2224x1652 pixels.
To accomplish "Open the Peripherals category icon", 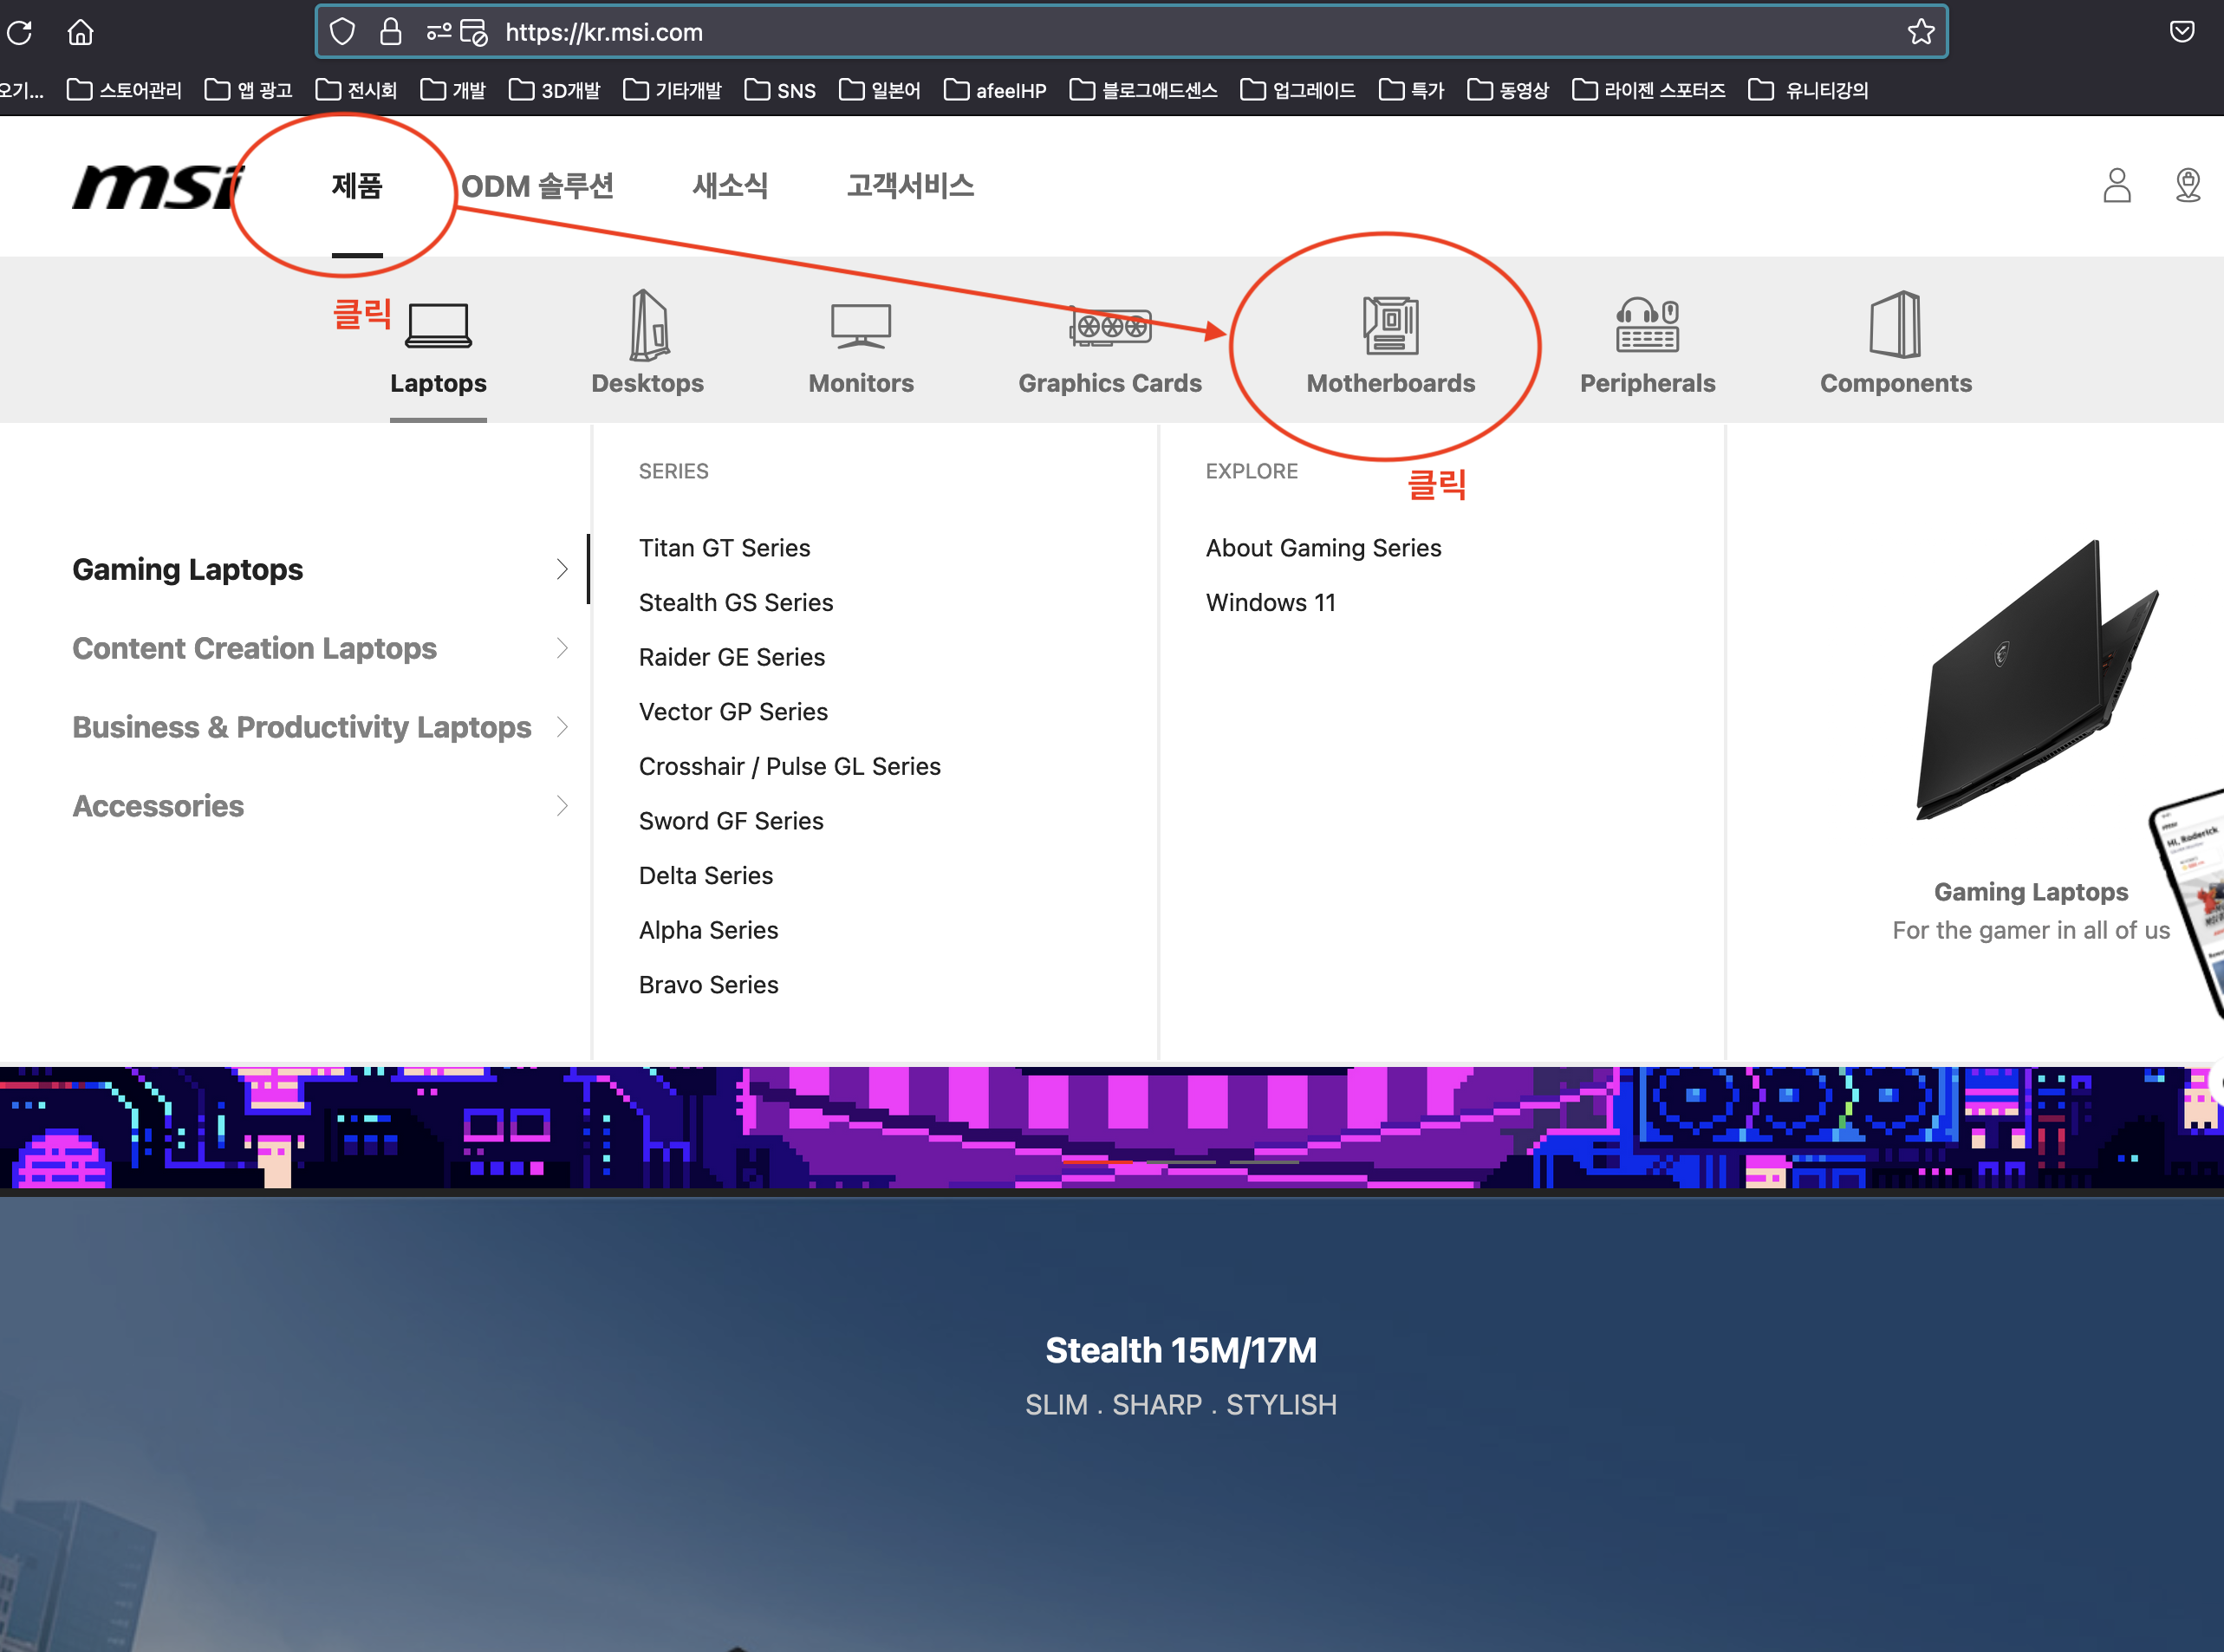I will pos(1647,325).
